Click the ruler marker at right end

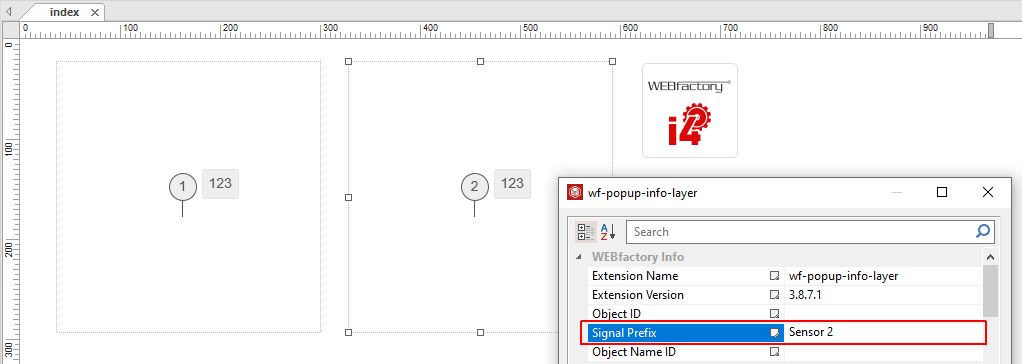[991, 30]
